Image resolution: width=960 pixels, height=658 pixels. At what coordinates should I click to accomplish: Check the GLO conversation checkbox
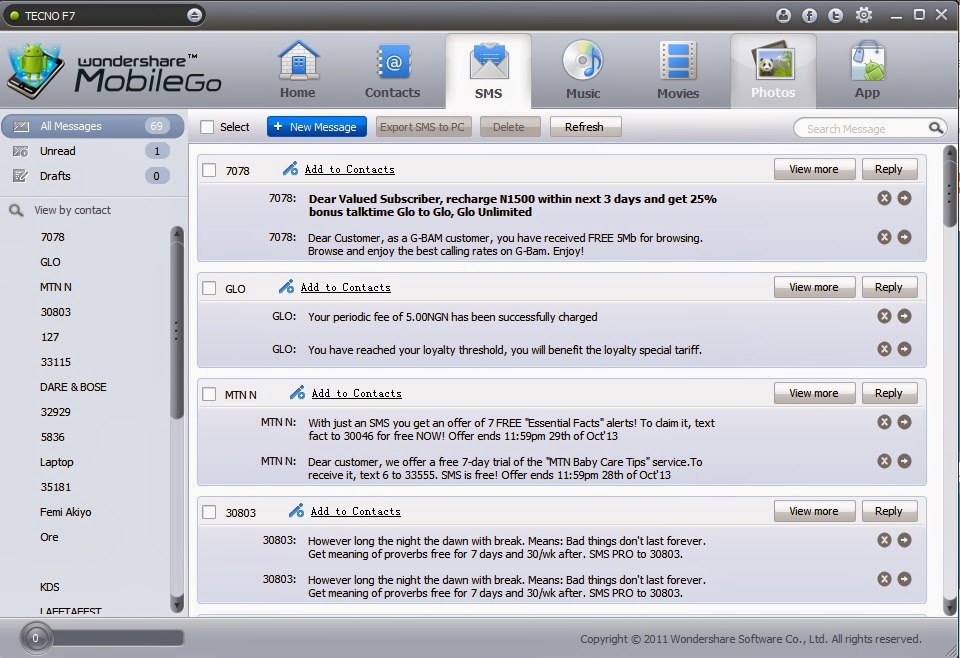click(209, 288)
